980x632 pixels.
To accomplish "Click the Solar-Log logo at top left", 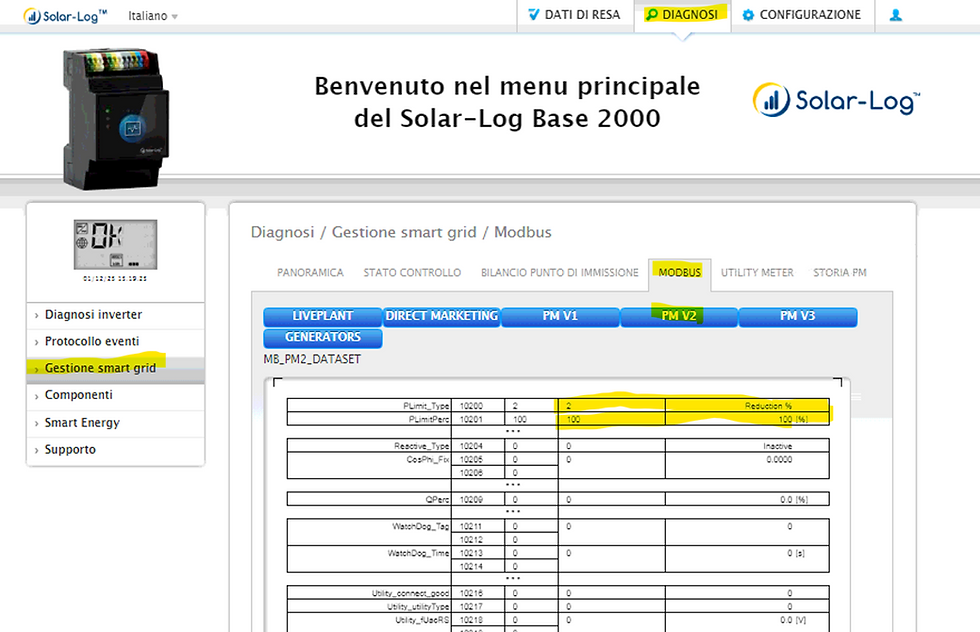I will click(65, 16).
